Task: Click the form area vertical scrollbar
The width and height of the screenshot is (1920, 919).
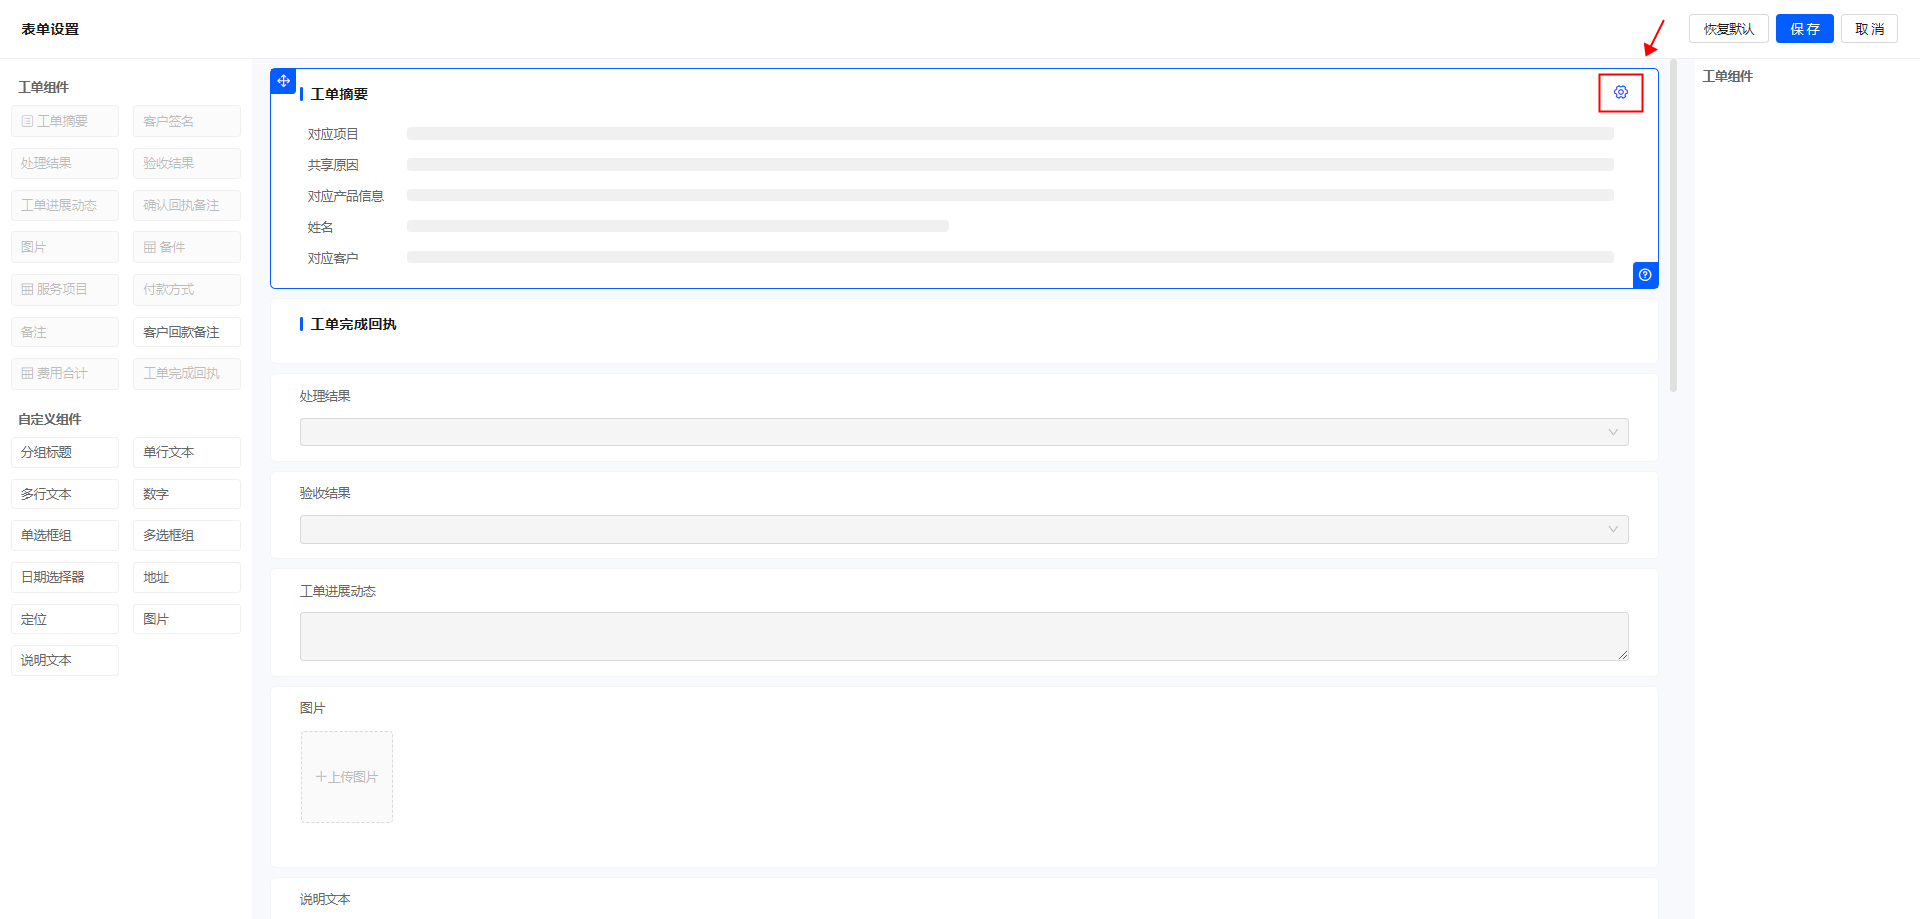Action: tap(1673, 226)
